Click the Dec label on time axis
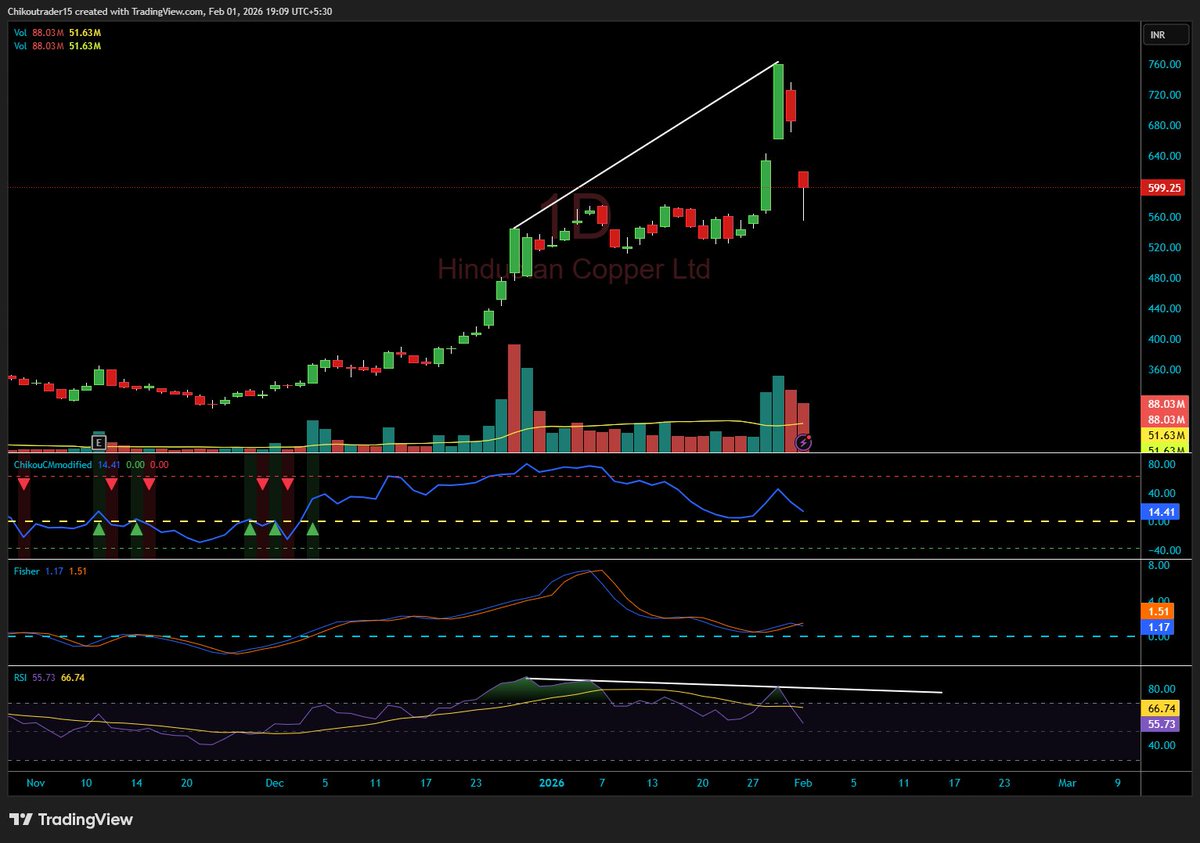This screenshot has height=843, width=1200. coord(277,785)
